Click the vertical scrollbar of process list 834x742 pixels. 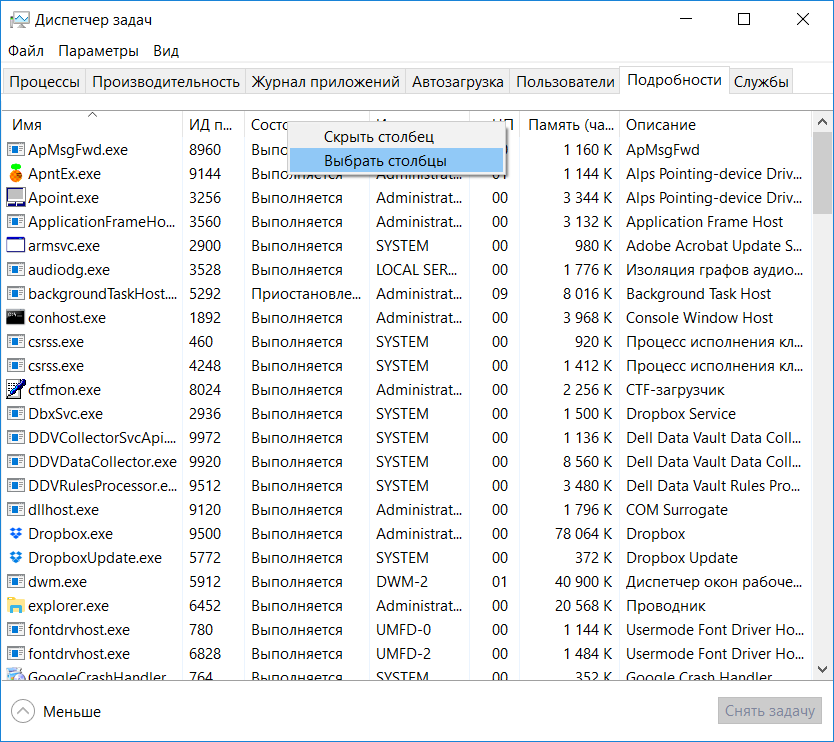tap(823, 400)
